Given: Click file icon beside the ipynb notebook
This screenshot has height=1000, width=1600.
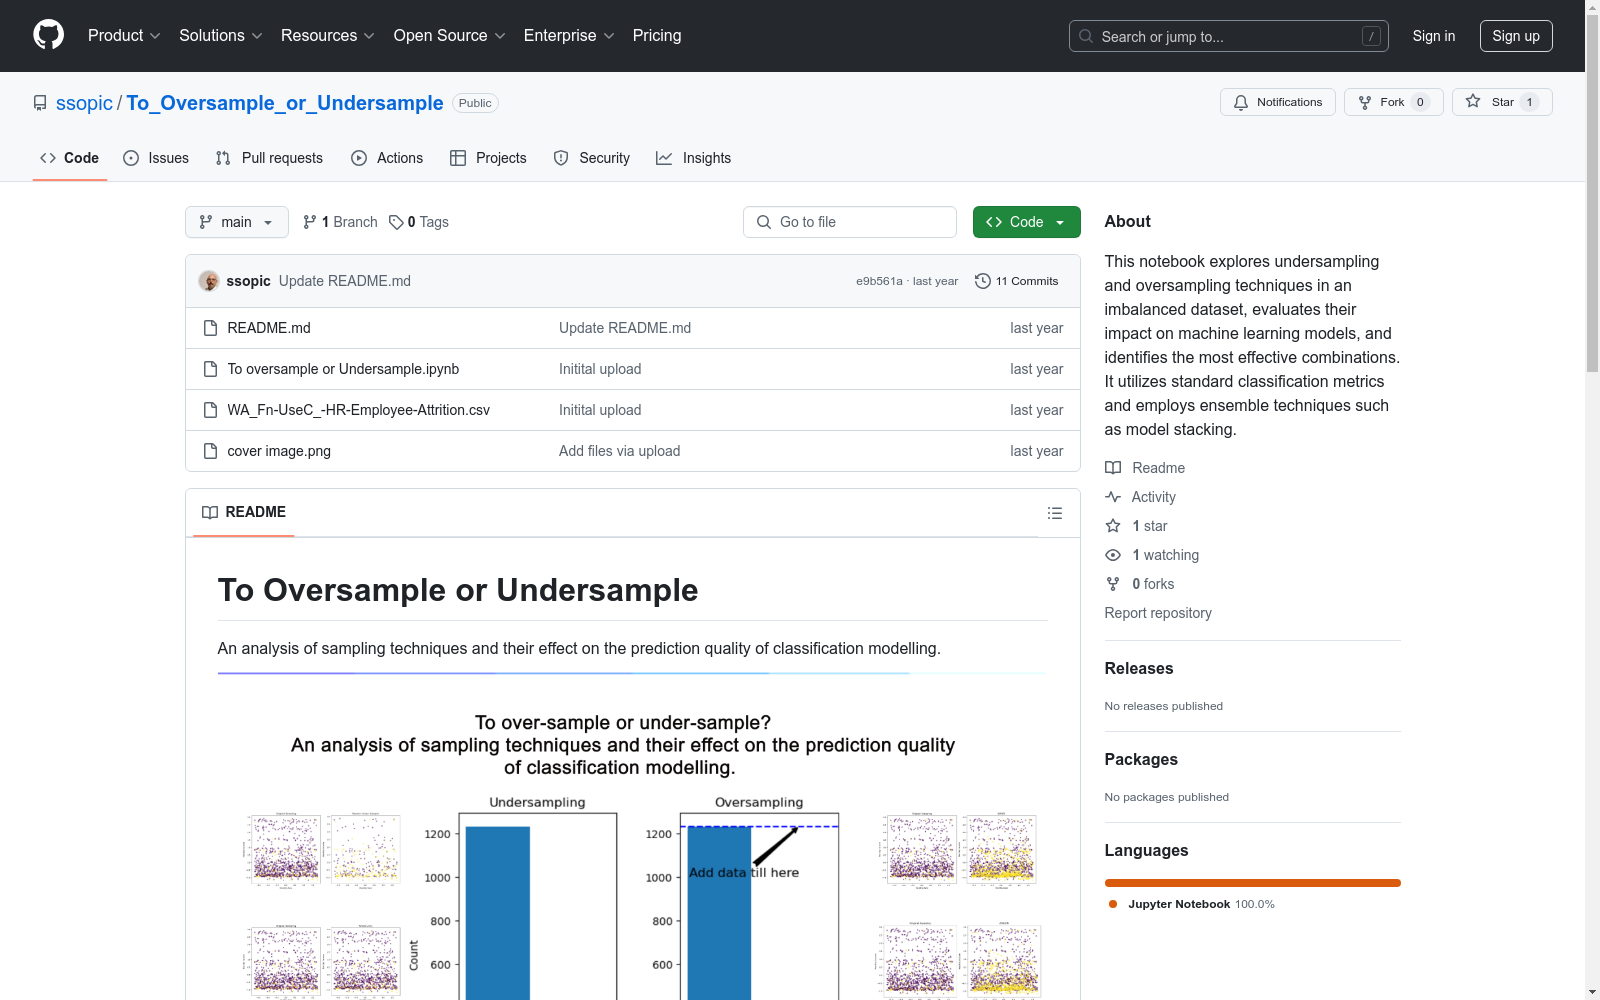Looking at the screenshot, I should pyautogui.click(x=210, y=369).
